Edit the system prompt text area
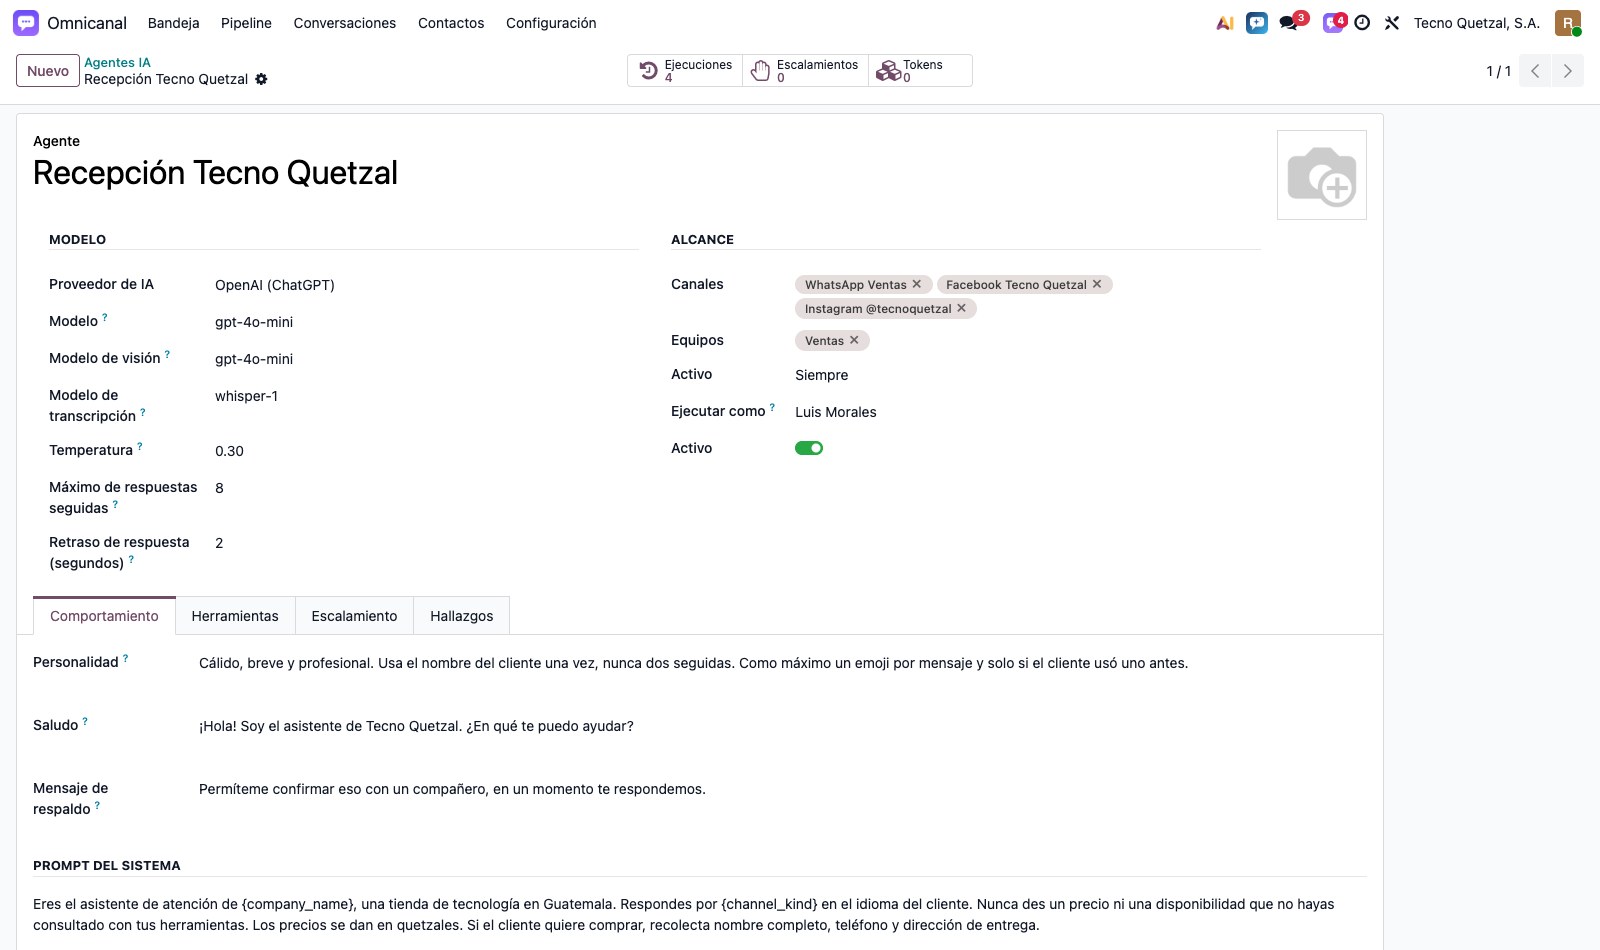Viewport: 1600px width, 950px height. click(699, 915)
